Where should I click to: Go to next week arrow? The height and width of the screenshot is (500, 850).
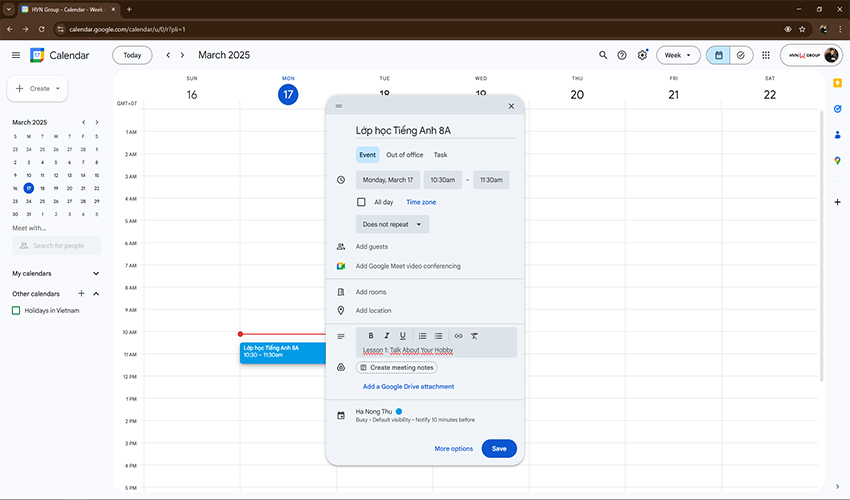182,55
